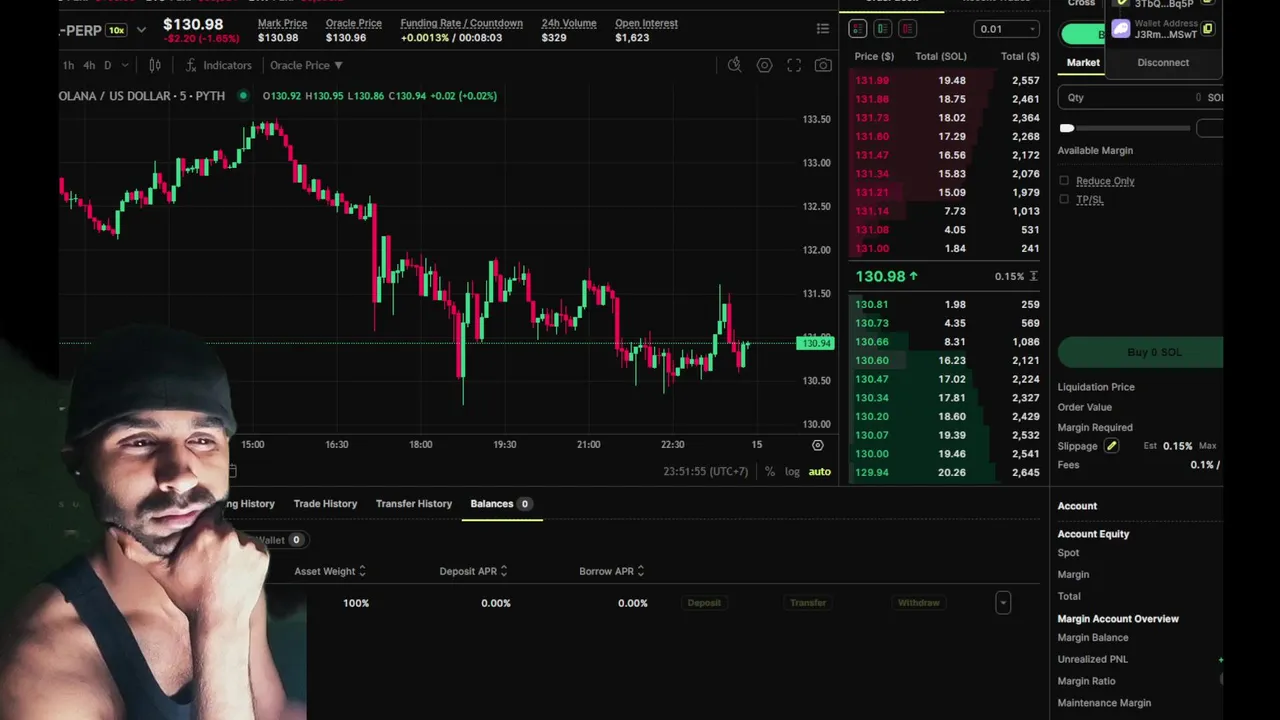Click the 131.00 ask price row
The image size is (1280, 720).
coord(945,248)
